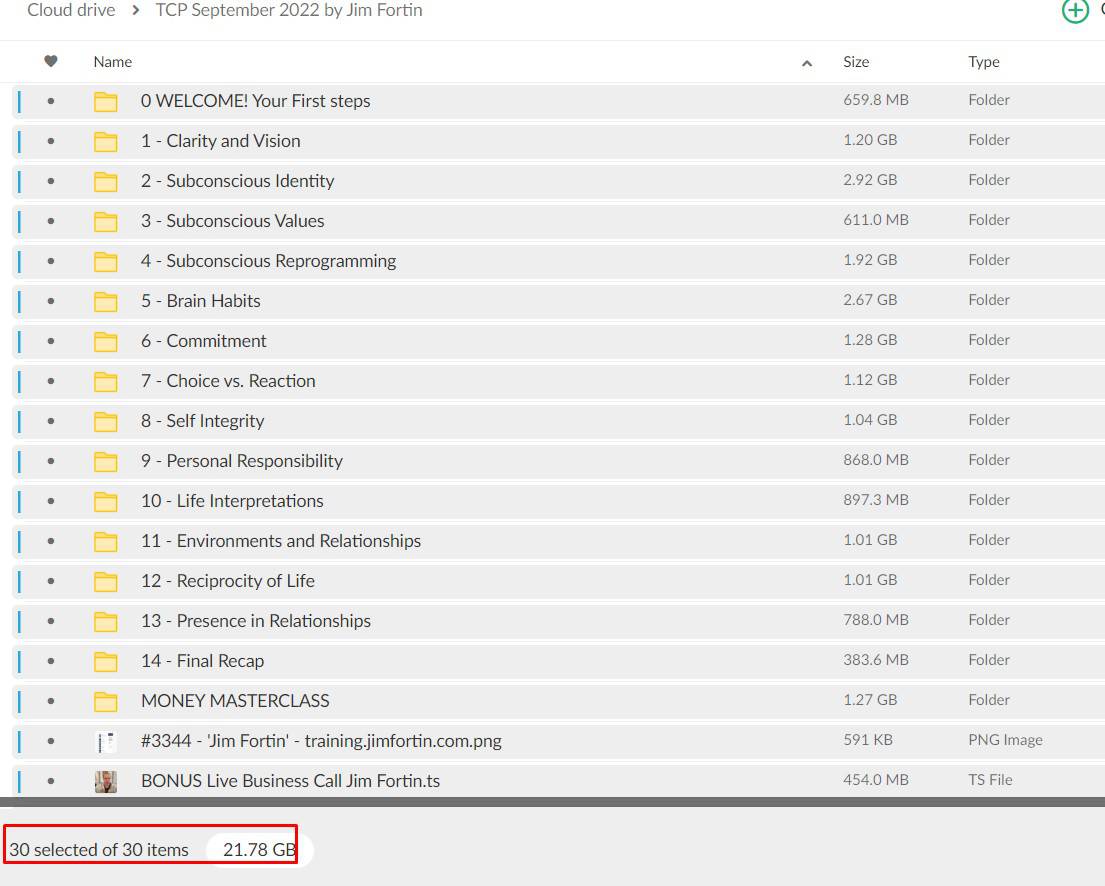The height and width of the screenshot is (886, 1105).
Task: Click the green plus add icon
Action: 1075,11
